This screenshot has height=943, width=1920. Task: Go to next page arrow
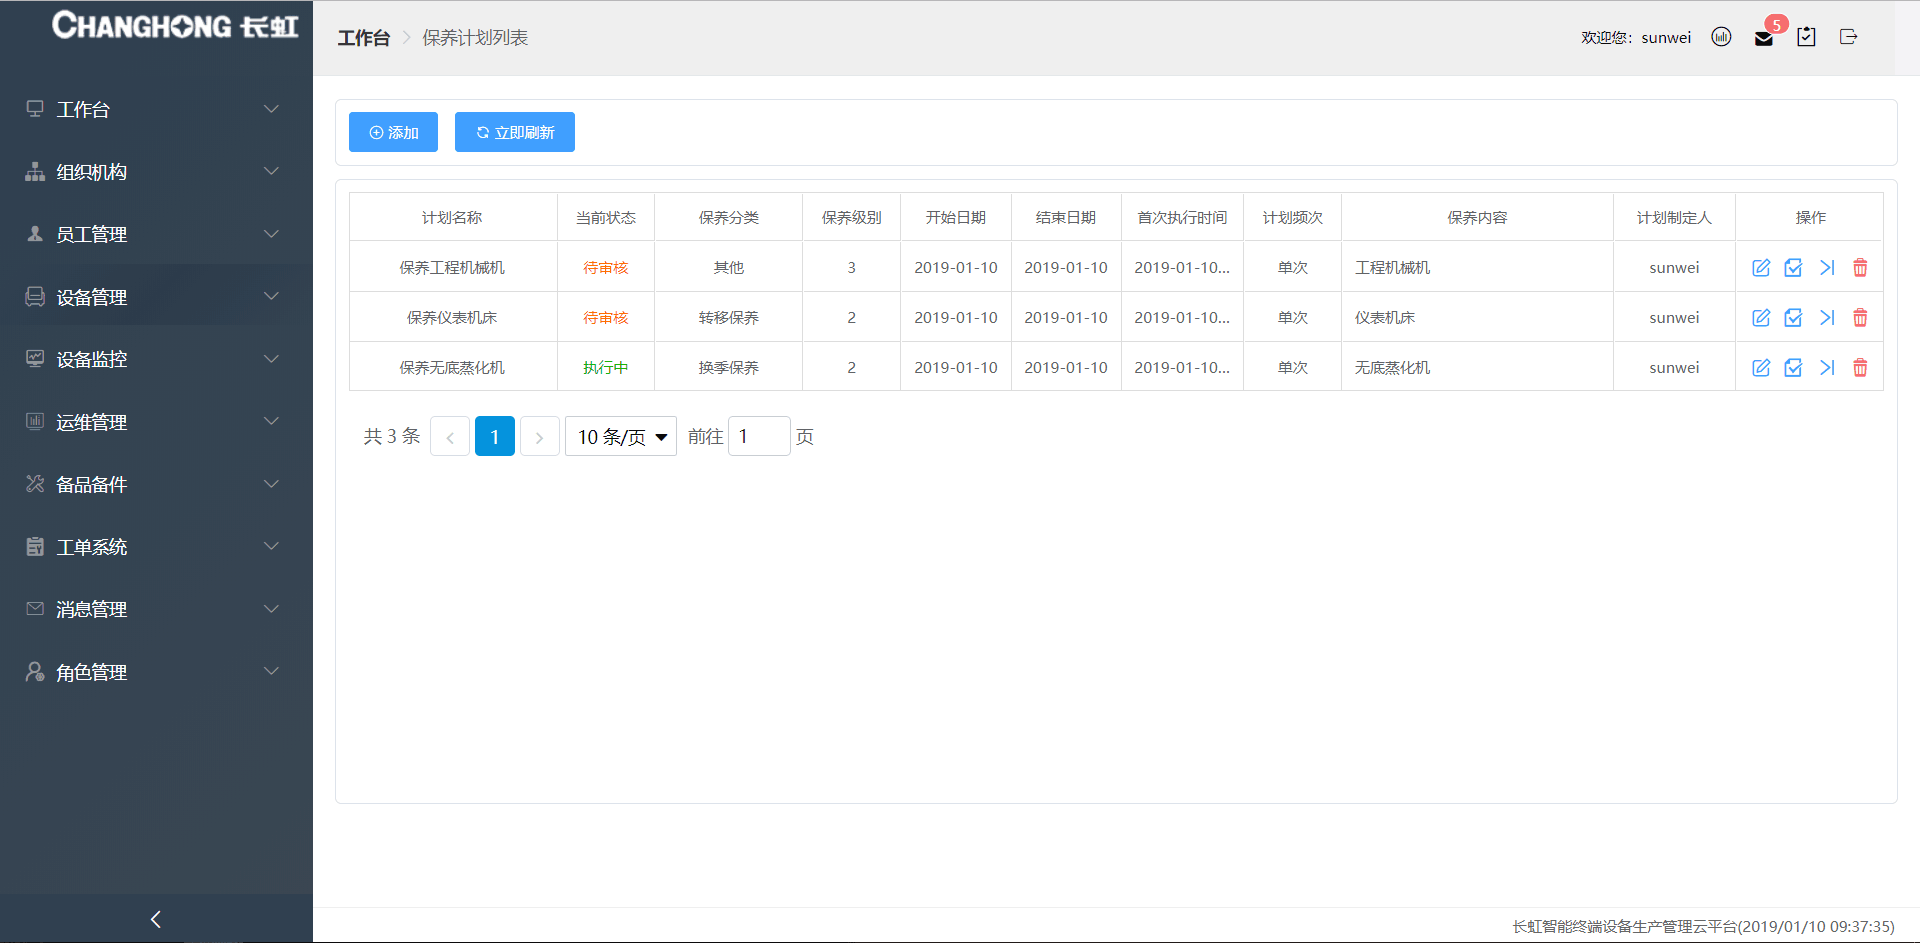540,437
